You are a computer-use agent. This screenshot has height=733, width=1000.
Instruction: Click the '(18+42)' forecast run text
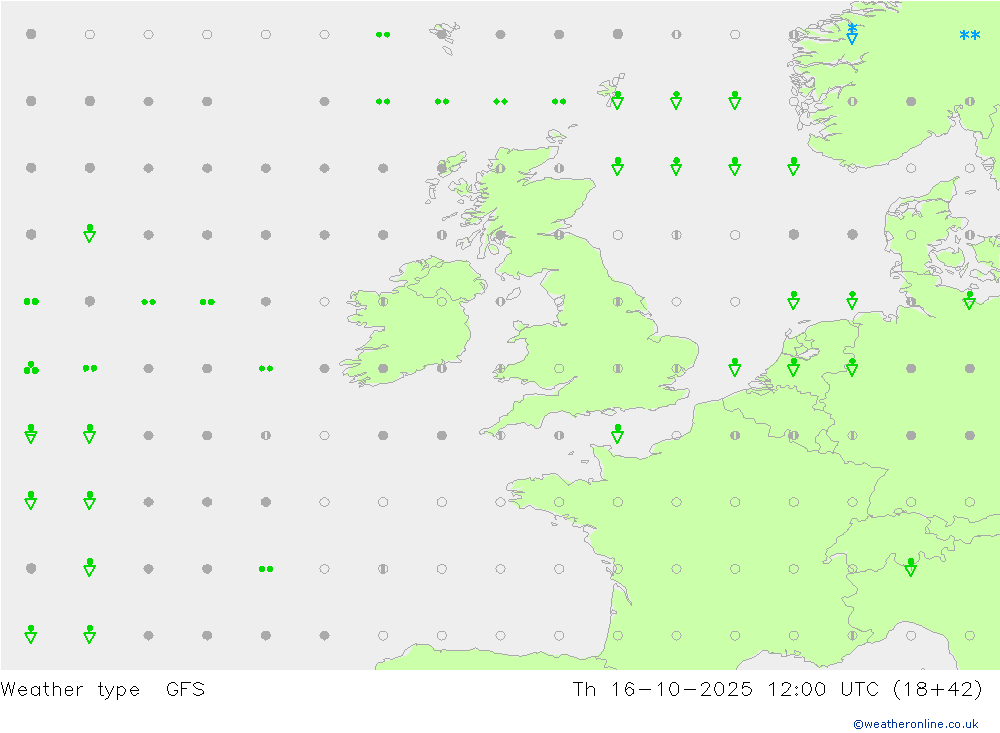click(938, 689)
